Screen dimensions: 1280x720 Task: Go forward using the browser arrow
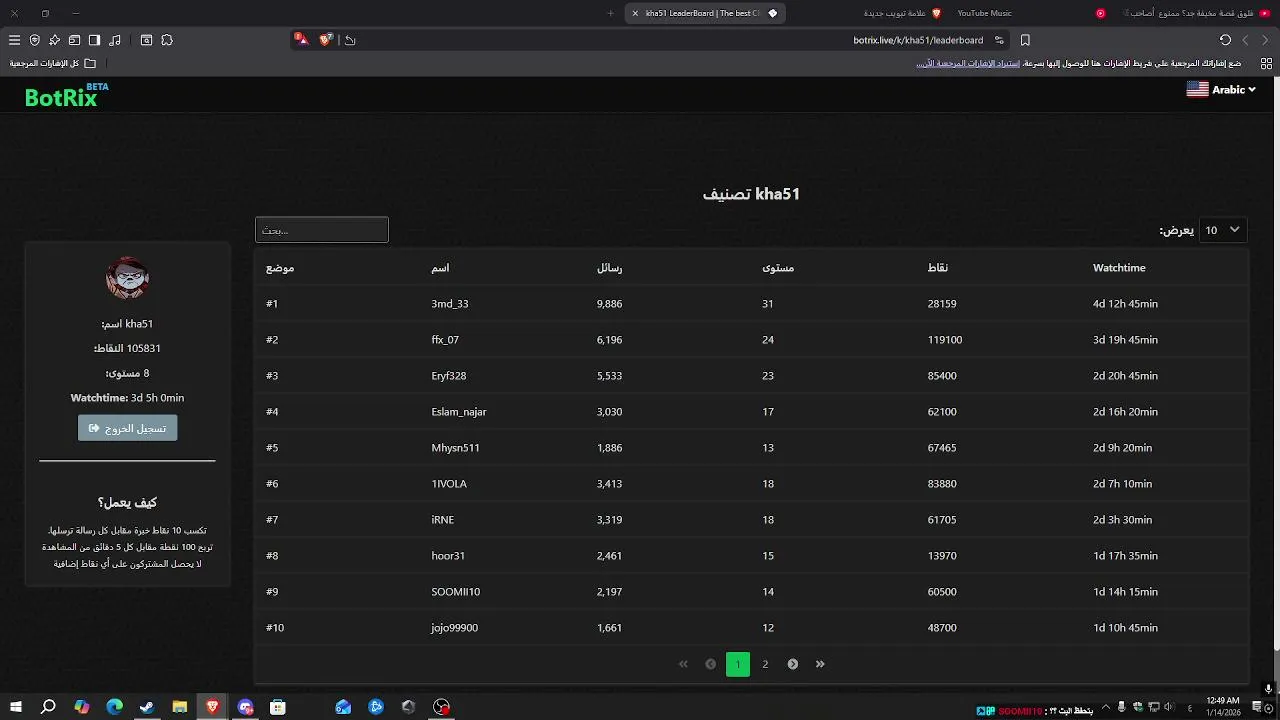1245,40
